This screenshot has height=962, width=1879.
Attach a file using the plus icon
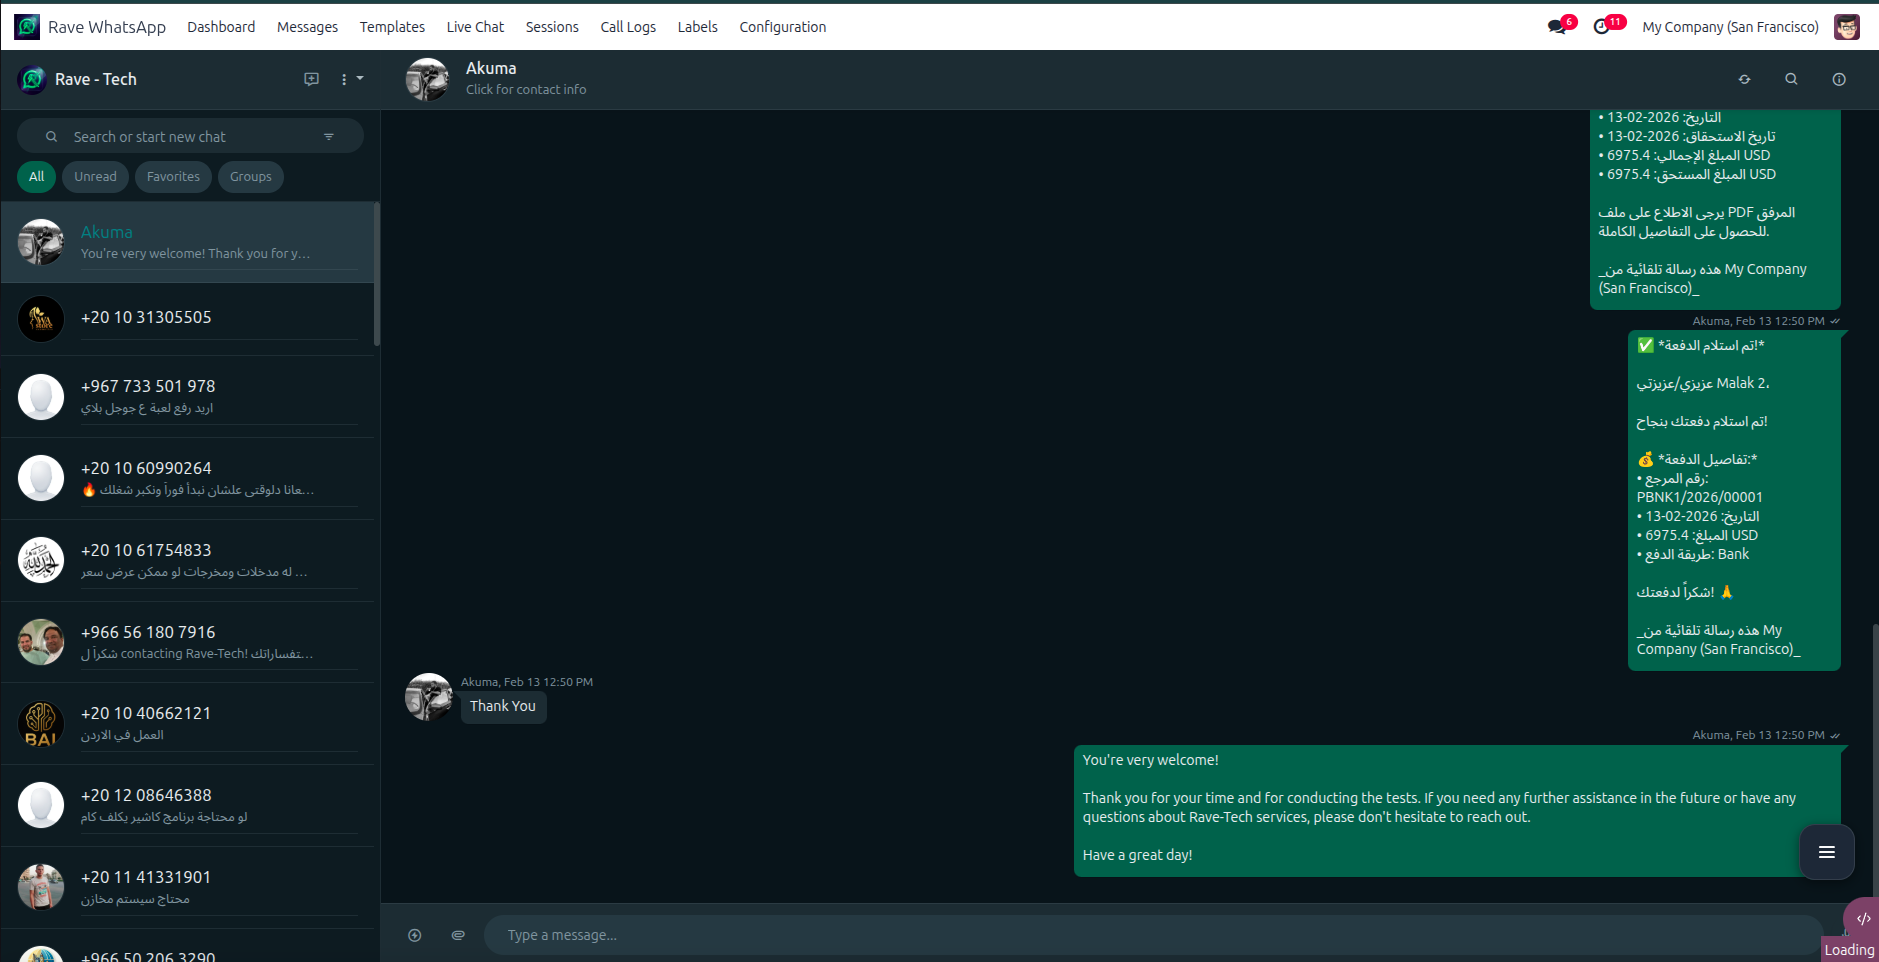coord(414,935)
